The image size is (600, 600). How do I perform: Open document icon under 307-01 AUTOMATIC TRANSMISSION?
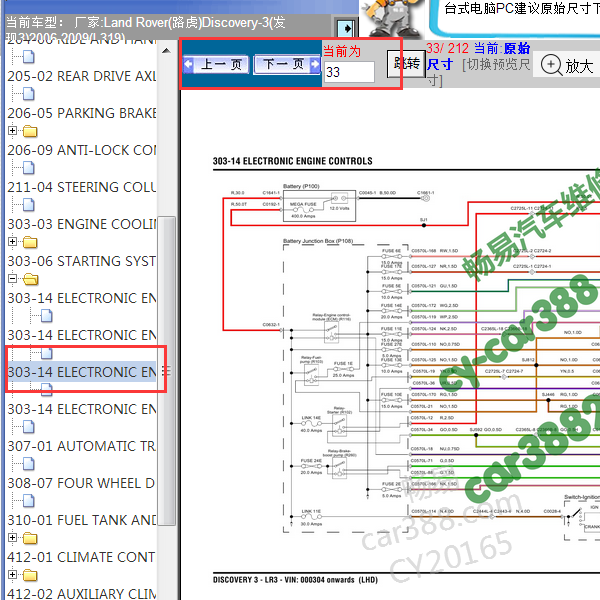29,464
